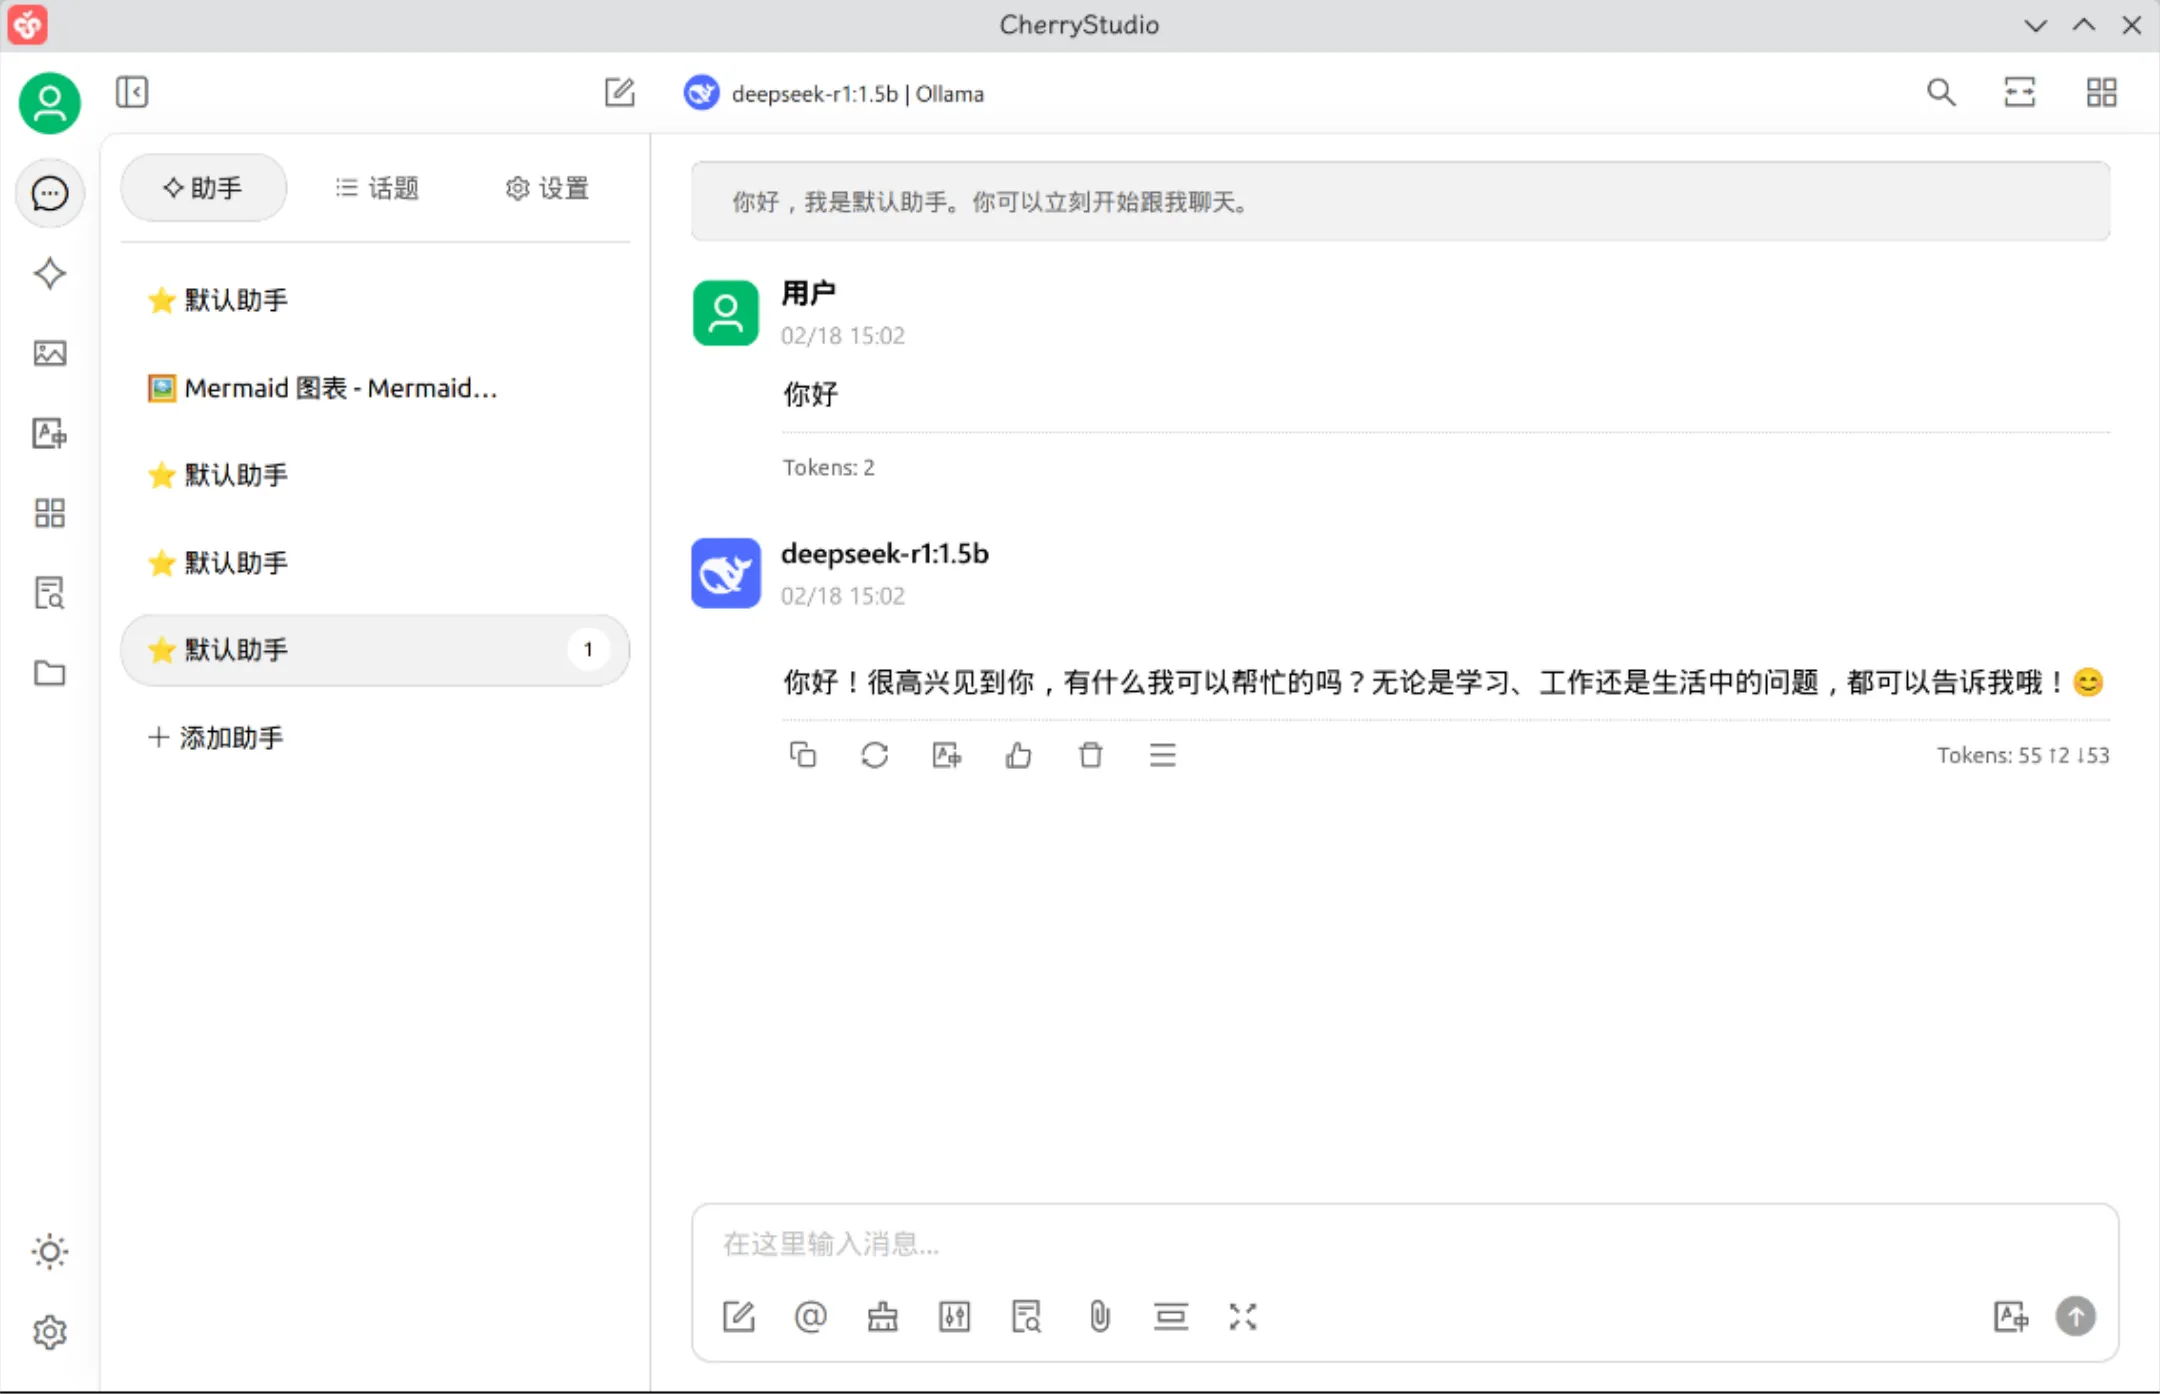This screenshot has height=1394, width=2160.
Task: Regenerate the deepseek-r1 response
Action: tap(874, 755)
